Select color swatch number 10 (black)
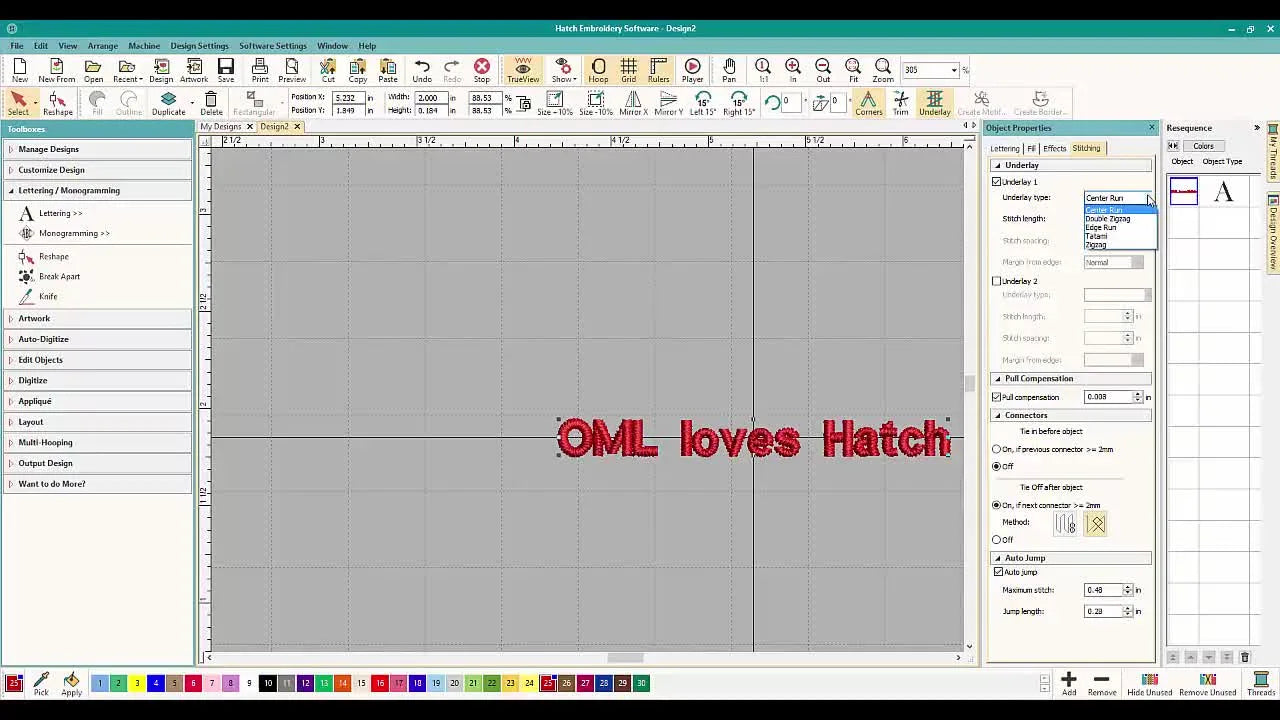This screenshot has height=720, width=1280. [x=268, y=683]
